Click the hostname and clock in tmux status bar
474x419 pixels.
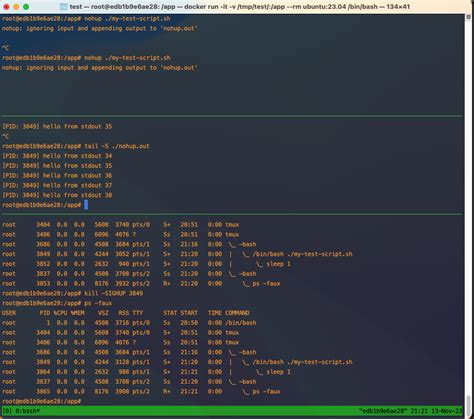(411, 411)
